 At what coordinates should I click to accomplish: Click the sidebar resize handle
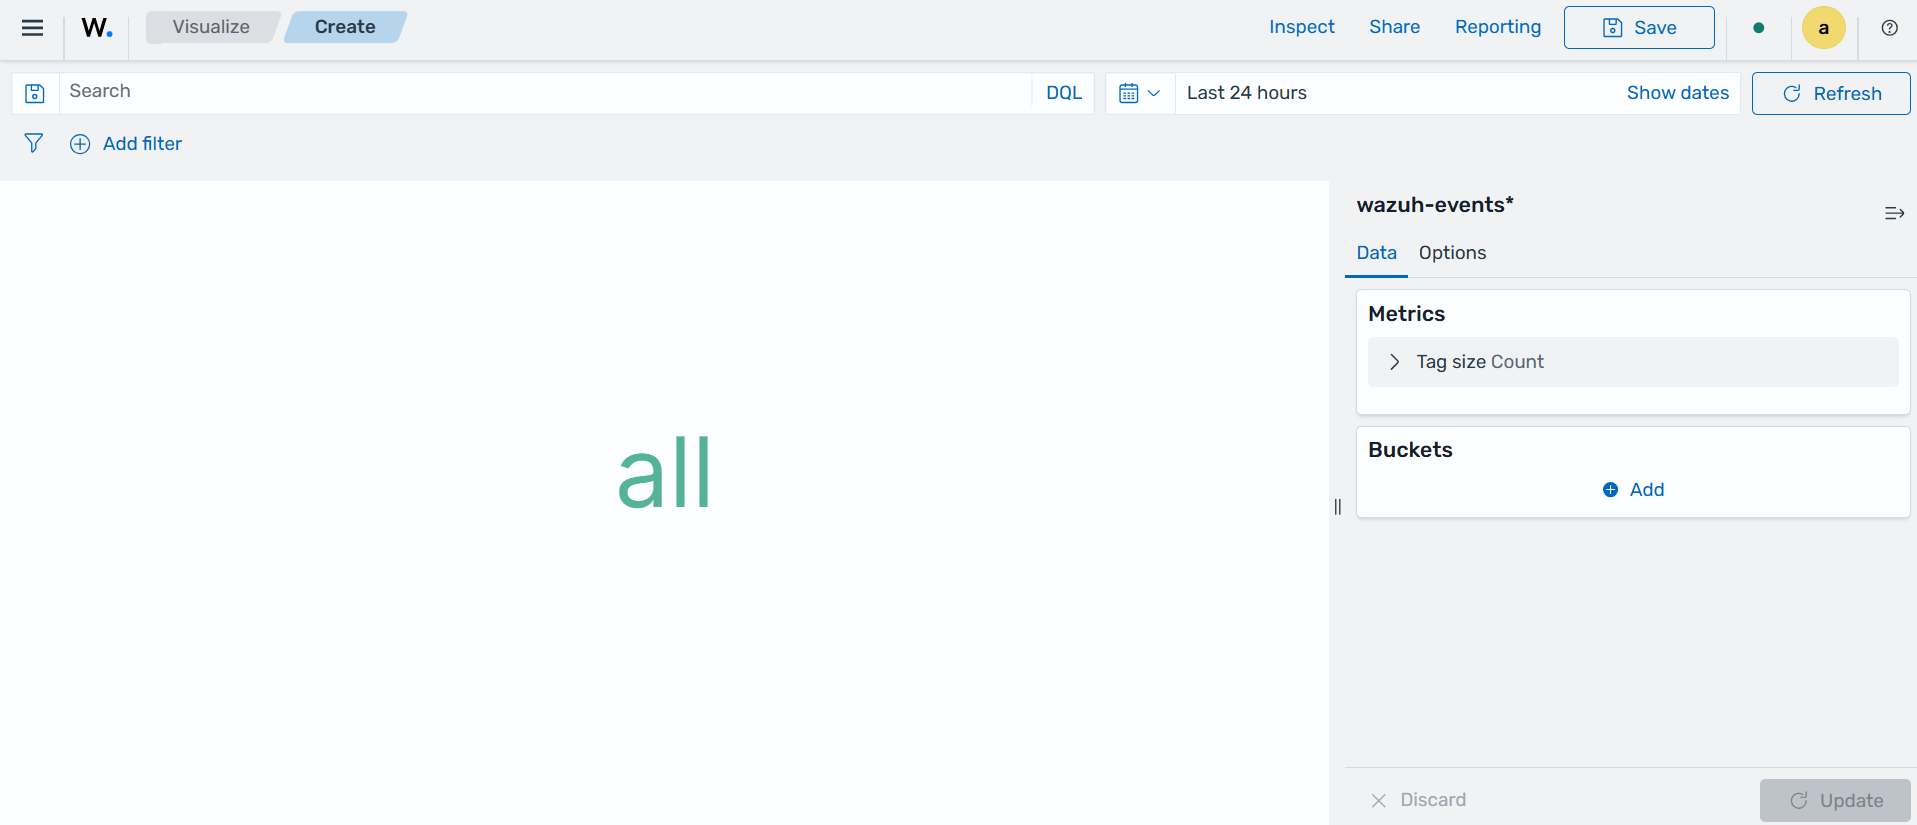(x=1338, y=507)
